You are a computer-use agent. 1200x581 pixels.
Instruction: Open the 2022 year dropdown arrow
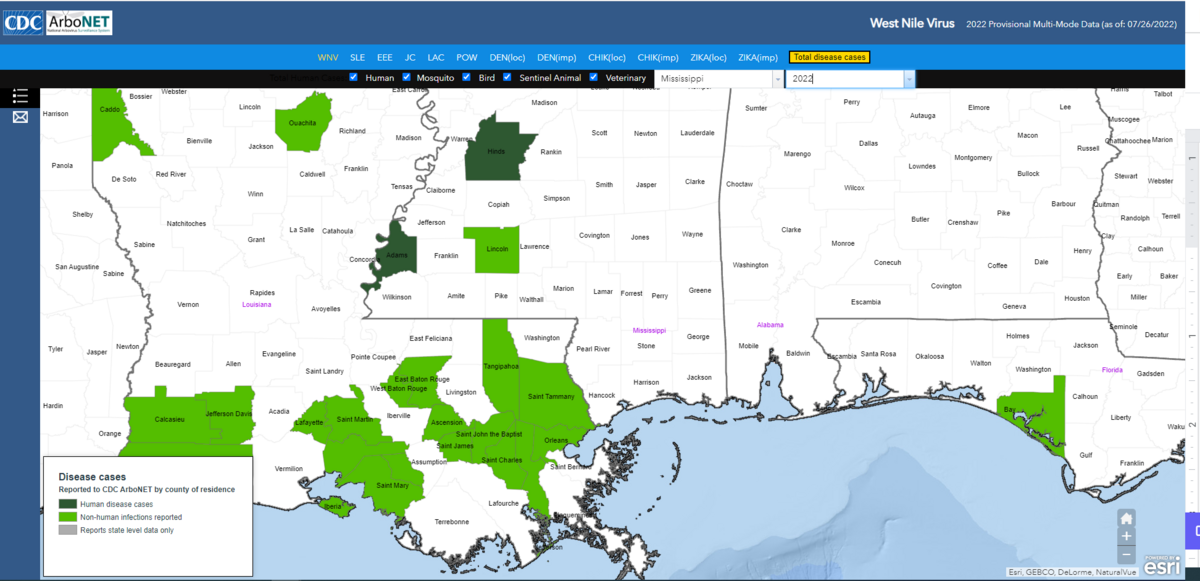pos(909,78)
